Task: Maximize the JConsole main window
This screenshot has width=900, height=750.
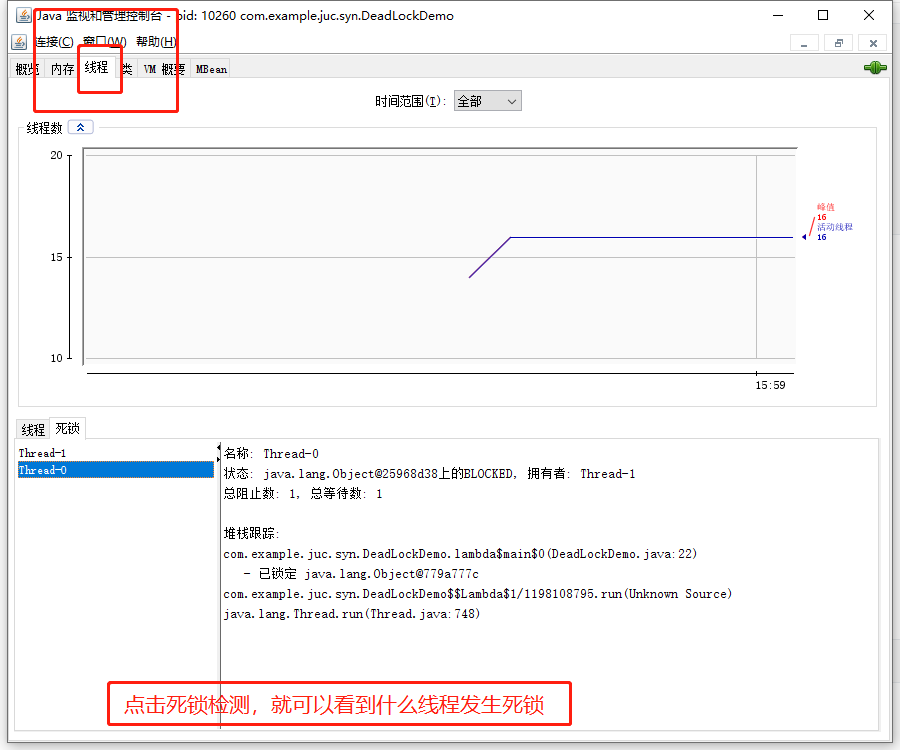Action: click(x=823, y=15)
